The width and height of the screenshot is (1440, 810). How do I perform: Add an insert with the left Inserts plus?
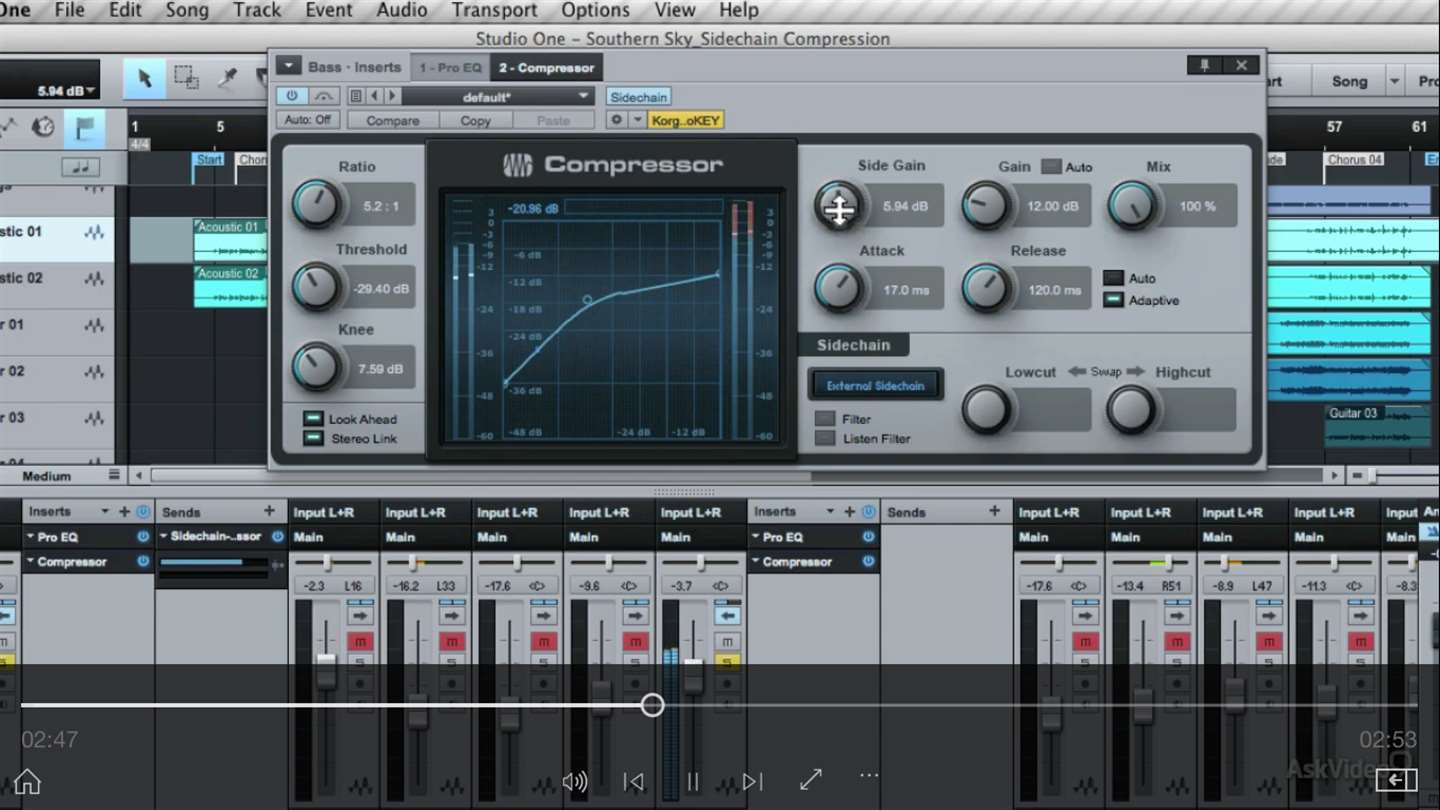124,512
